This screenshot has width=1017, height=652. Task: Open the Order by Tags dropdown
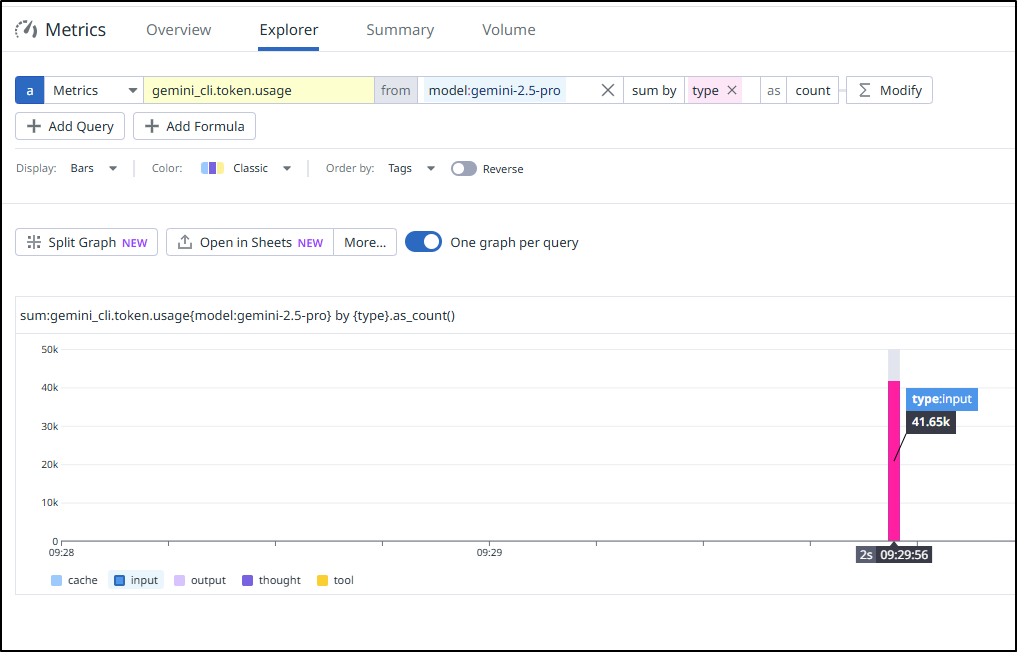[x=411, y=169]
